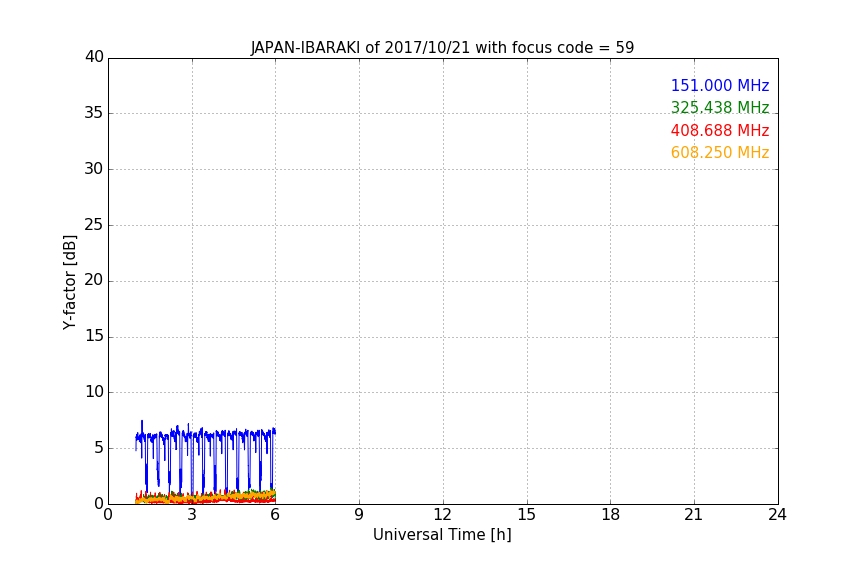Viewport: 864px width, 576px height.
Task: Select the 608.250 MHz legend label
Action: click(x=720, y=153)
